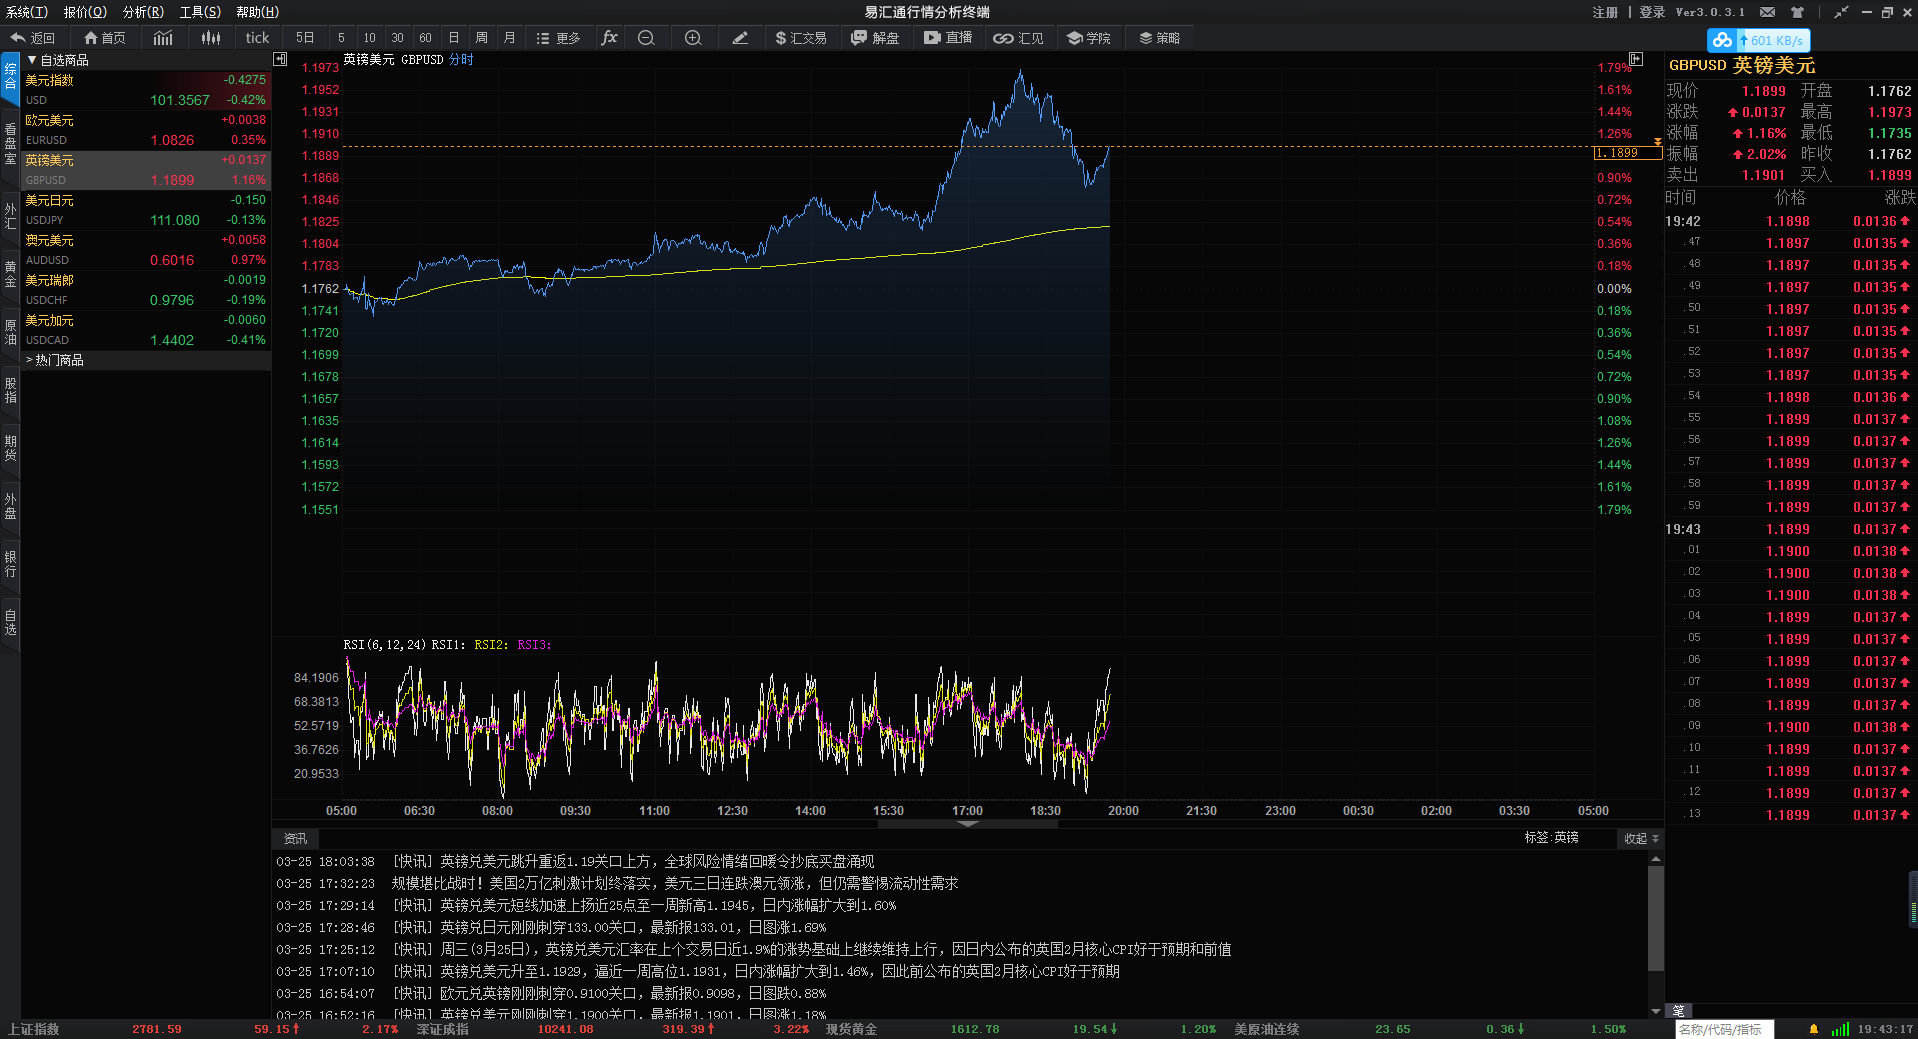Toggle right quote panel collapse icon
This screenshot has width=1918, height=1039.
(x=1636, y=60)
